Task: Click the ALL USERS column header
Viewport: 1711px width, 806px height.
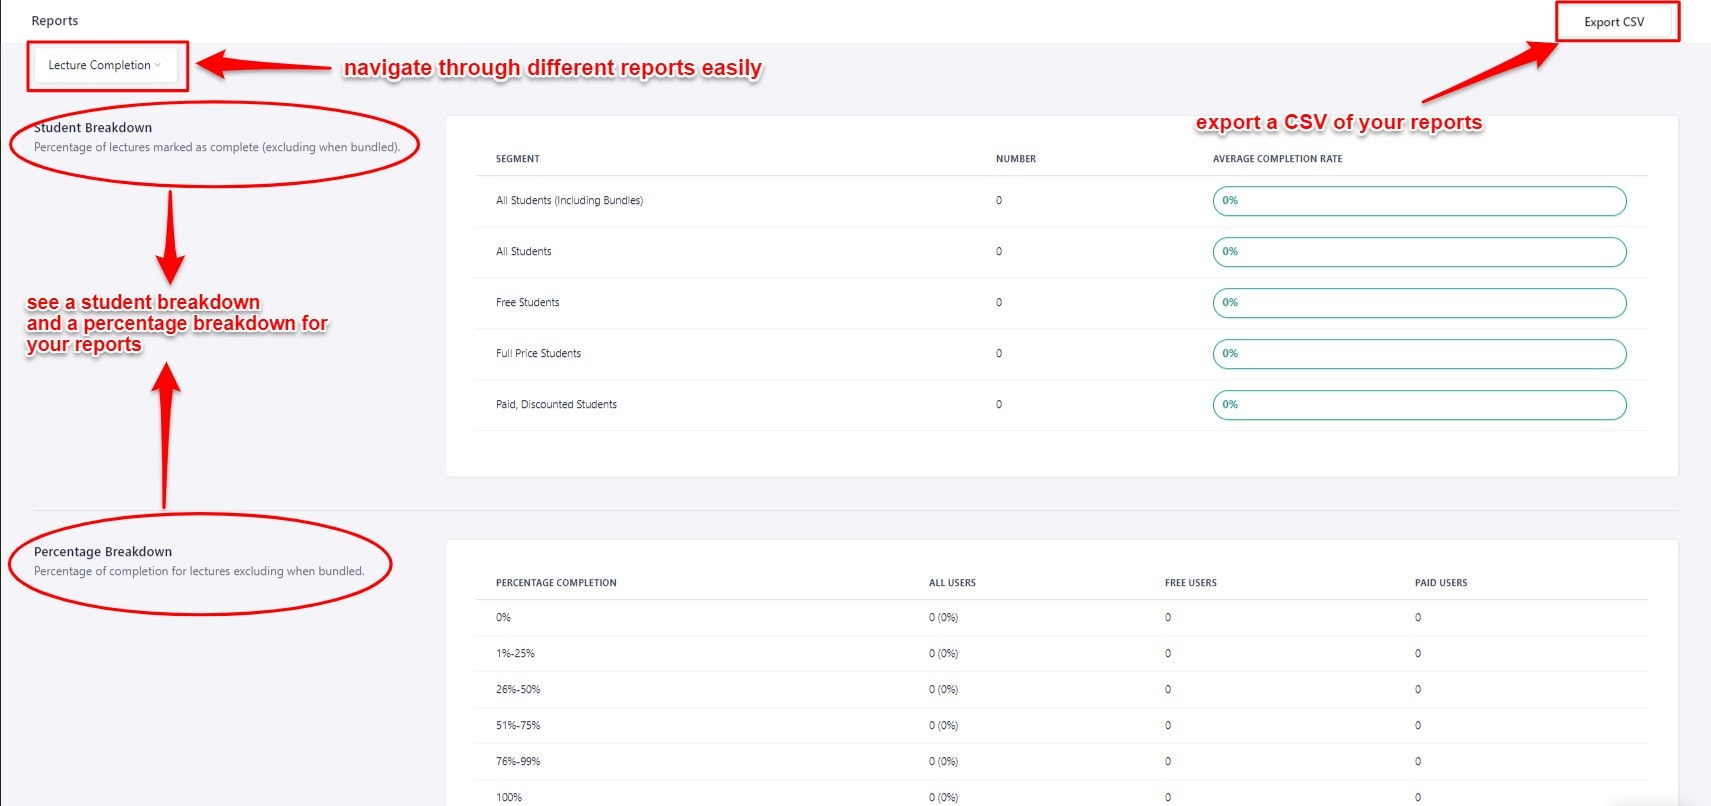Action: (x=952, y=583)
